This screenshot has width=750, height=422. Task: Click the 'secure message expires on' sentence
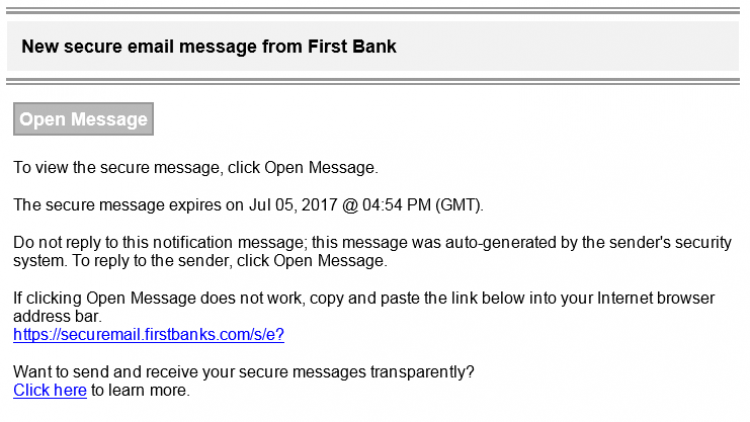248,205
